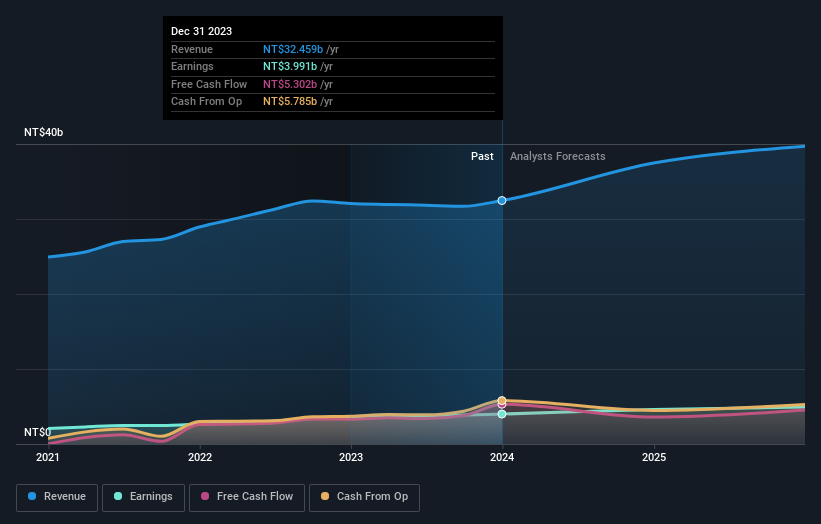Toggle the Revenue legend series

57,497
